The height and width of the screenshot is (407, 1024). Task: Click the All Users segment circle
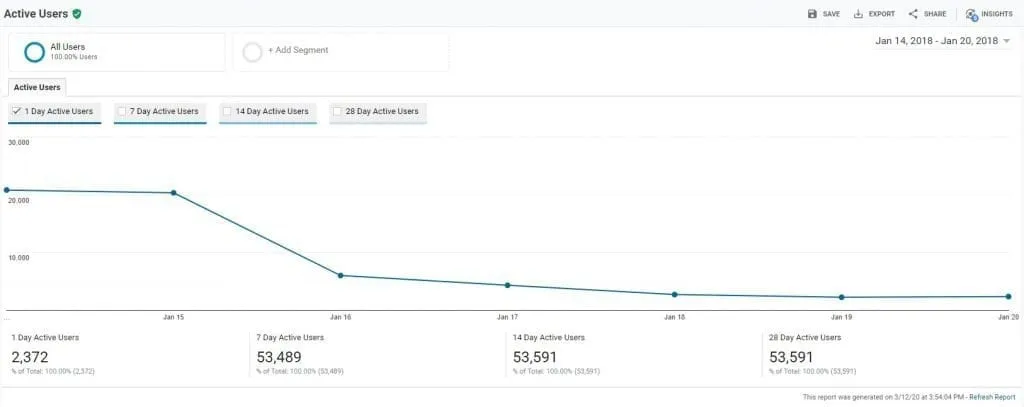tap(35, 52)
